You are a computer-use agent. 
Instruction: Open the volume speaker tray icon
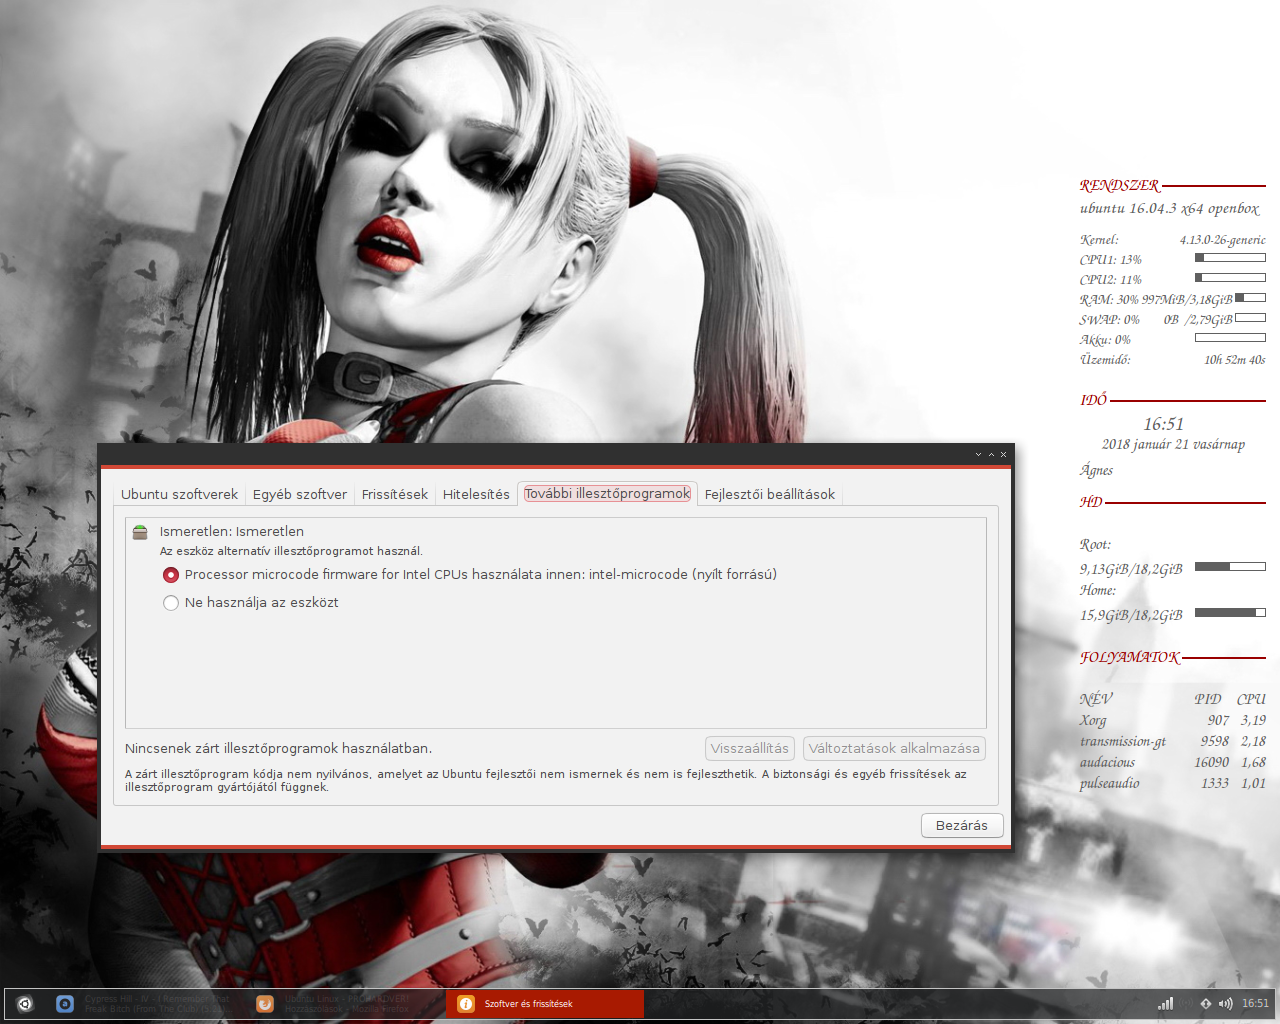pyautogui.click(x=1225, y=1004)
